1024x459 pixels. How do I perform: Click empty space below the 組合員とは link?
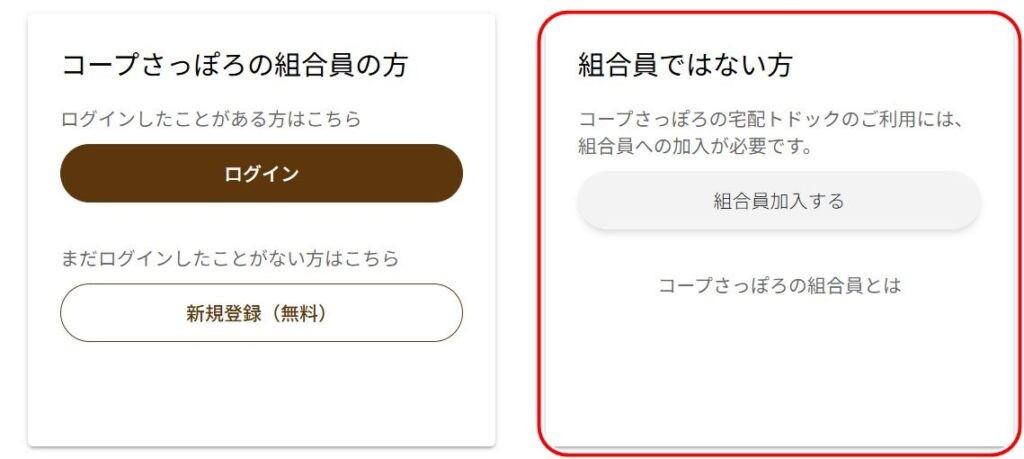point(779,370)
